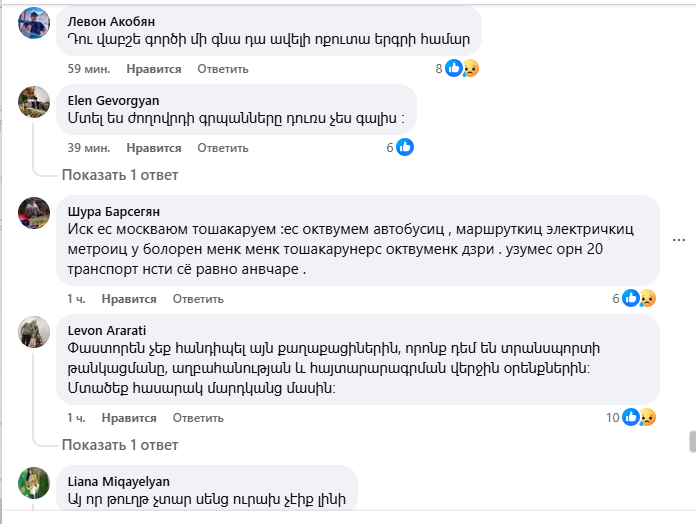The image size is (696, 524).
Task: Open Elen Gevorgyan's profile avatar
Action: pyautogui.click(x=35, y=101)
